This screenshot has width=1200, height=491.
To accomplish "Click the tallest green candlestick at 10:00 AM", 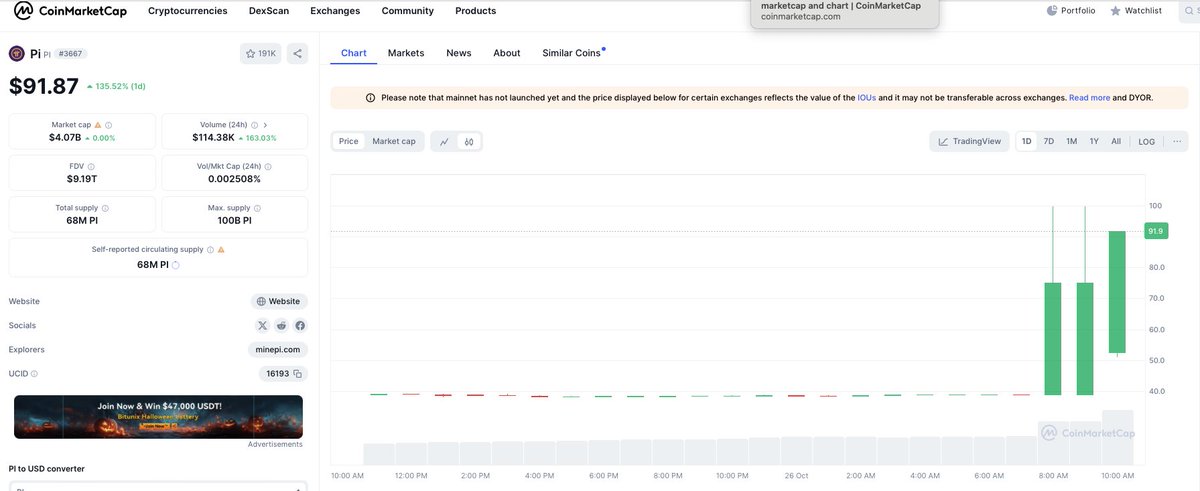I will tap(1117, 291).
